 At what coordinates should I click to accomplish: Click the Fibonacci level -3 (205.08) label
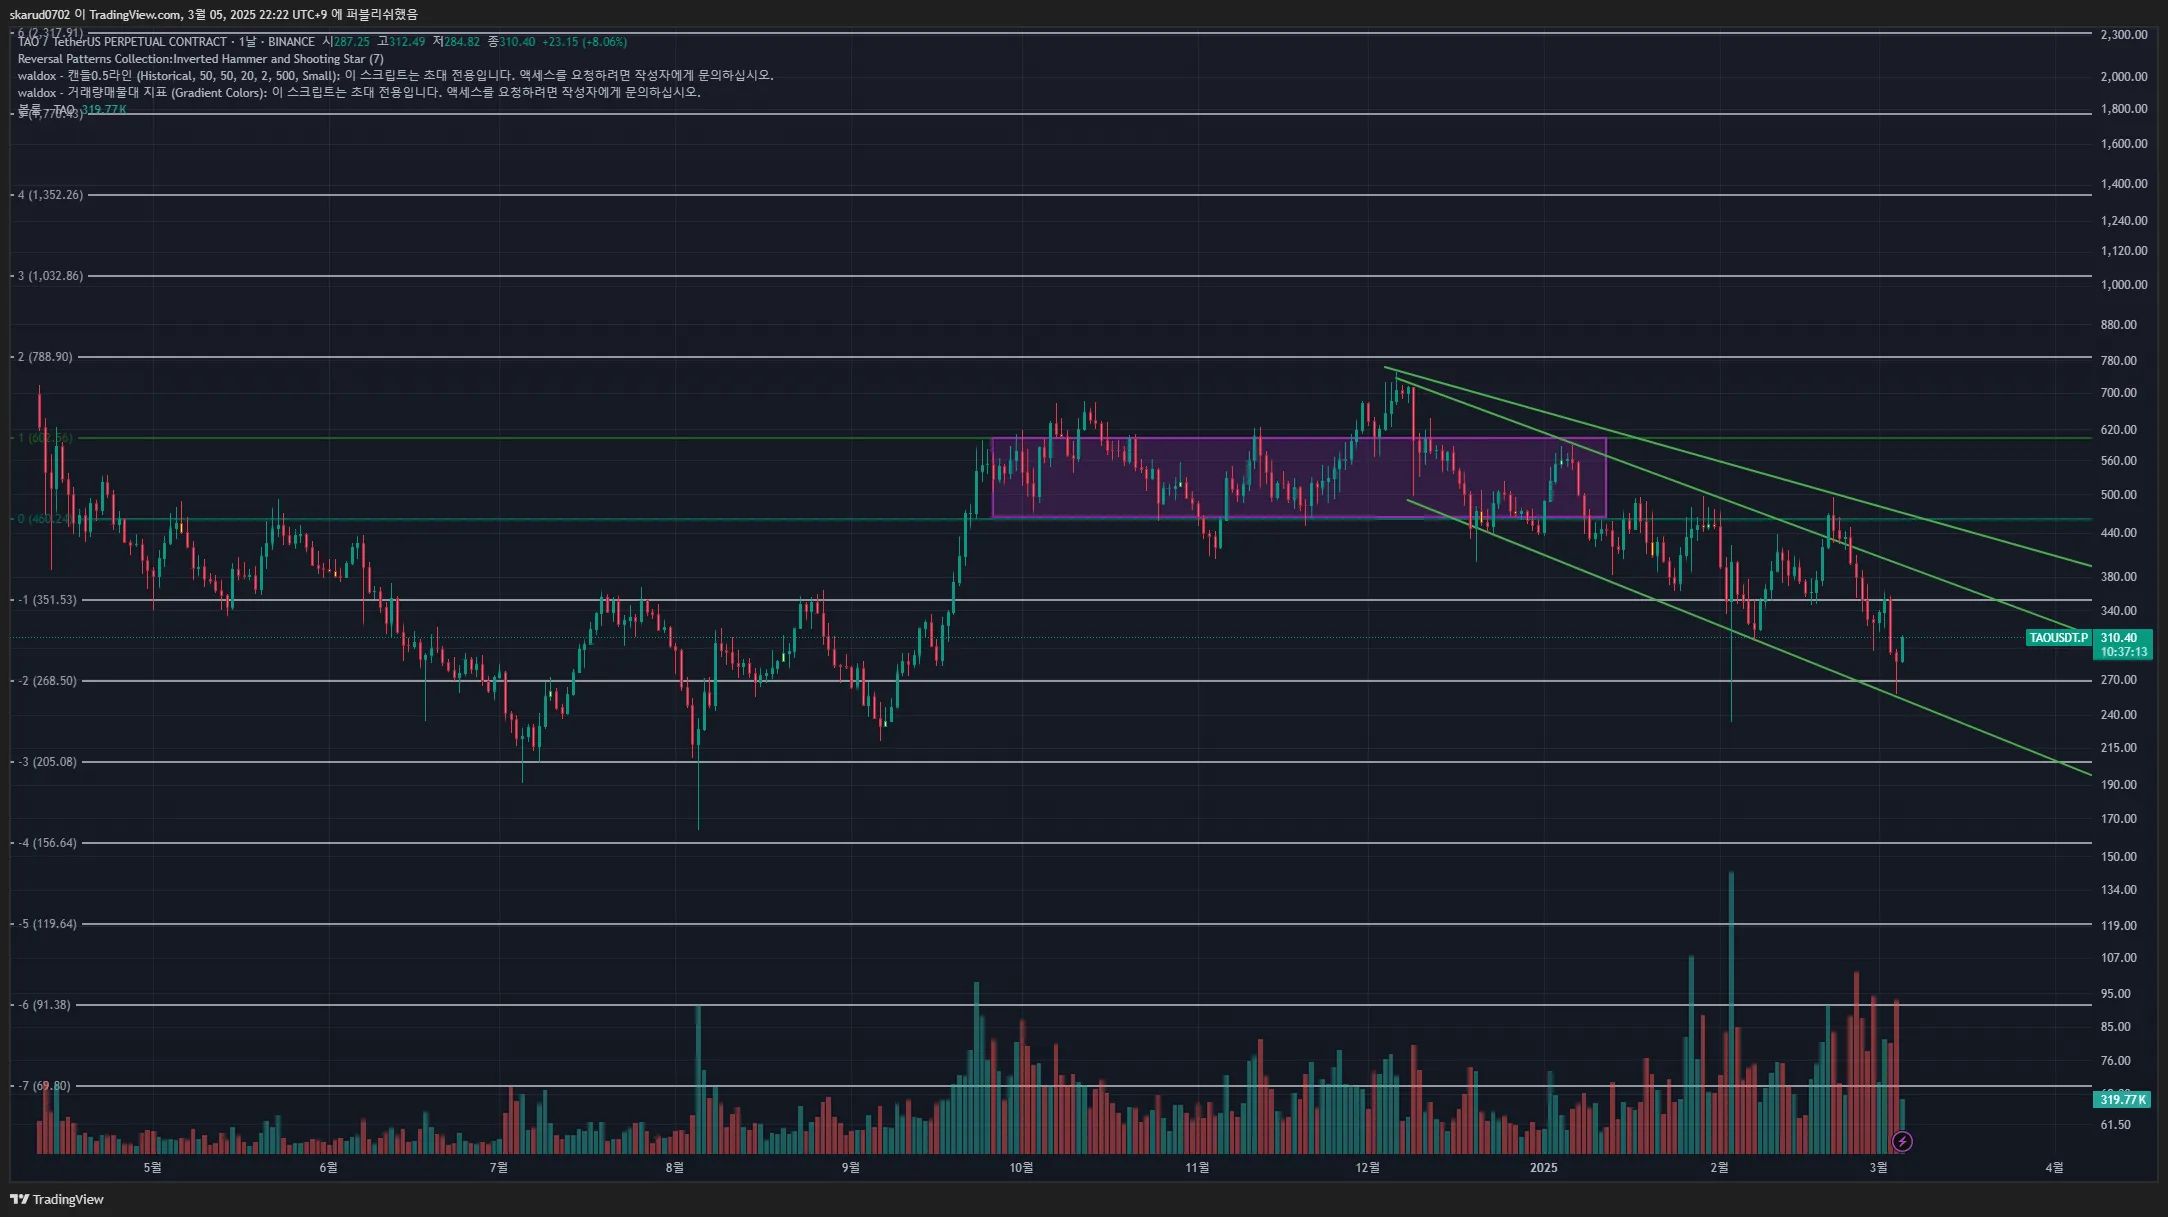47,762
